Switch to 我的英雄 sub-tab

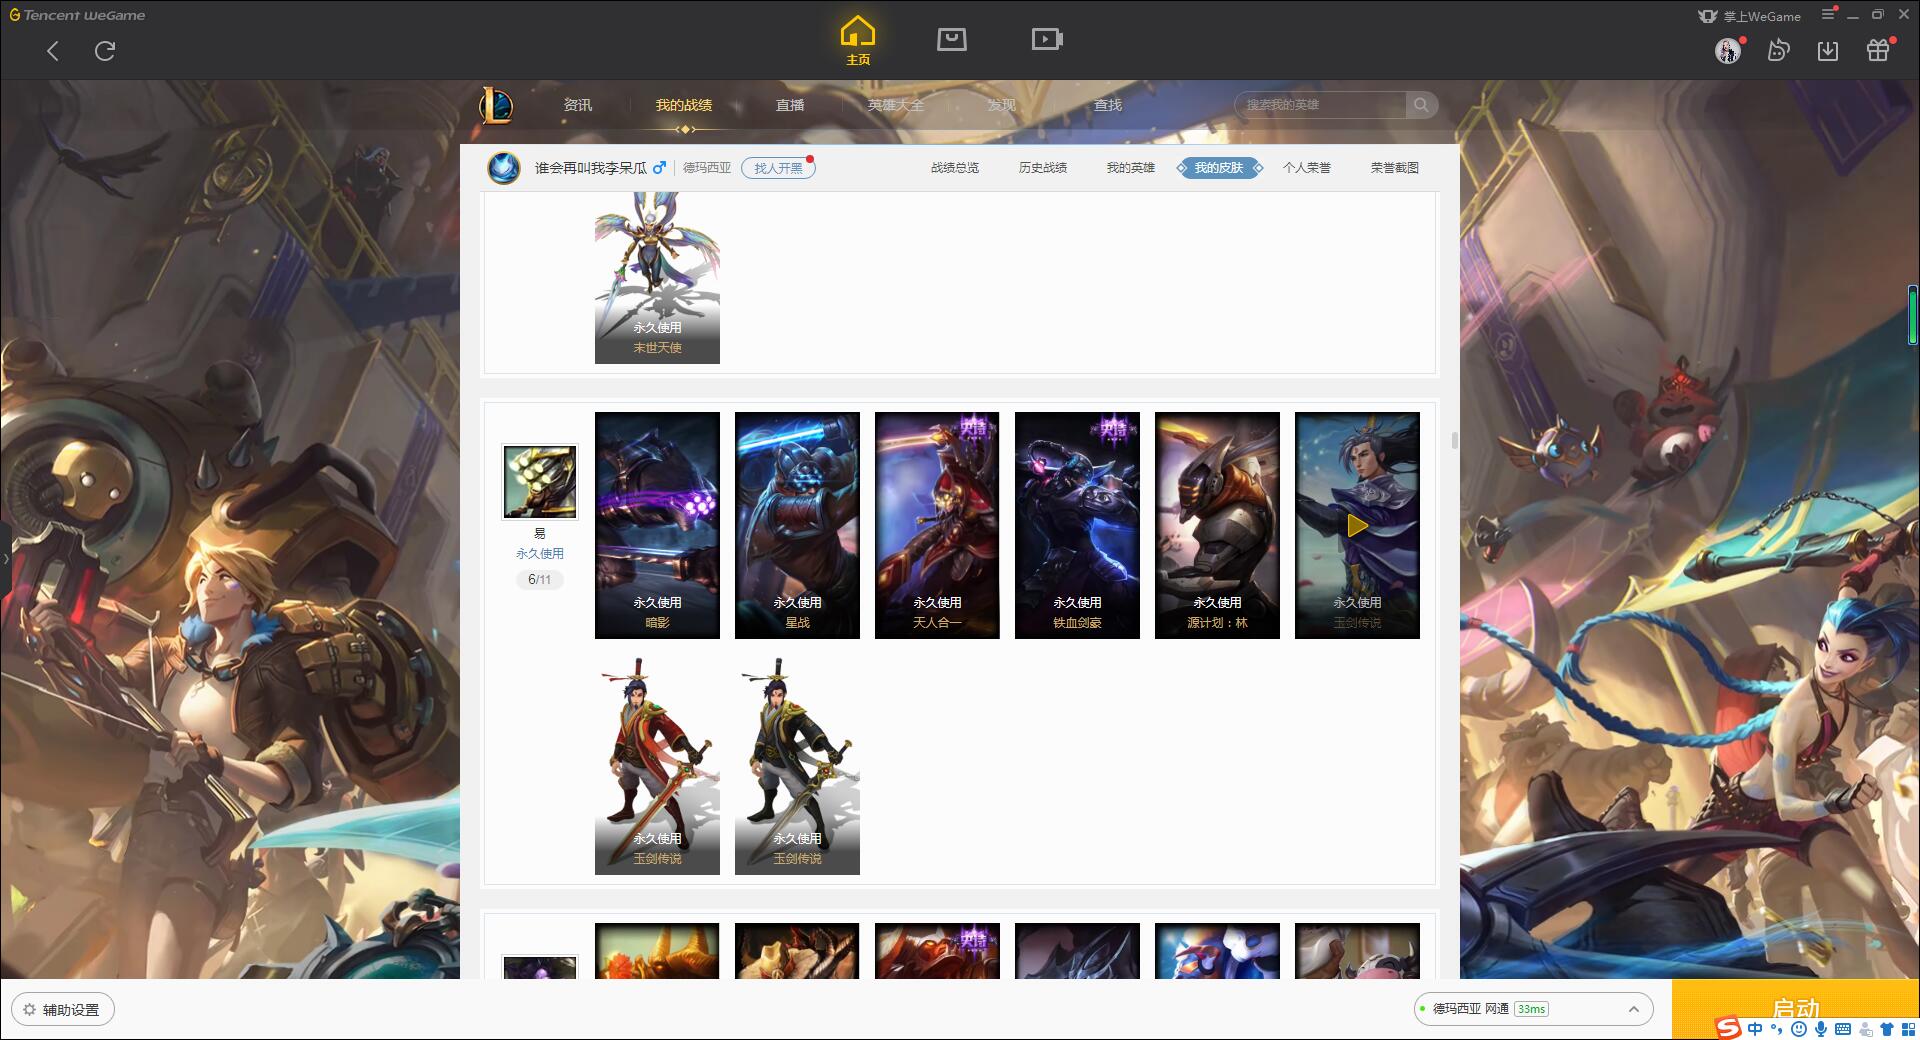[x=1130, y=168]
